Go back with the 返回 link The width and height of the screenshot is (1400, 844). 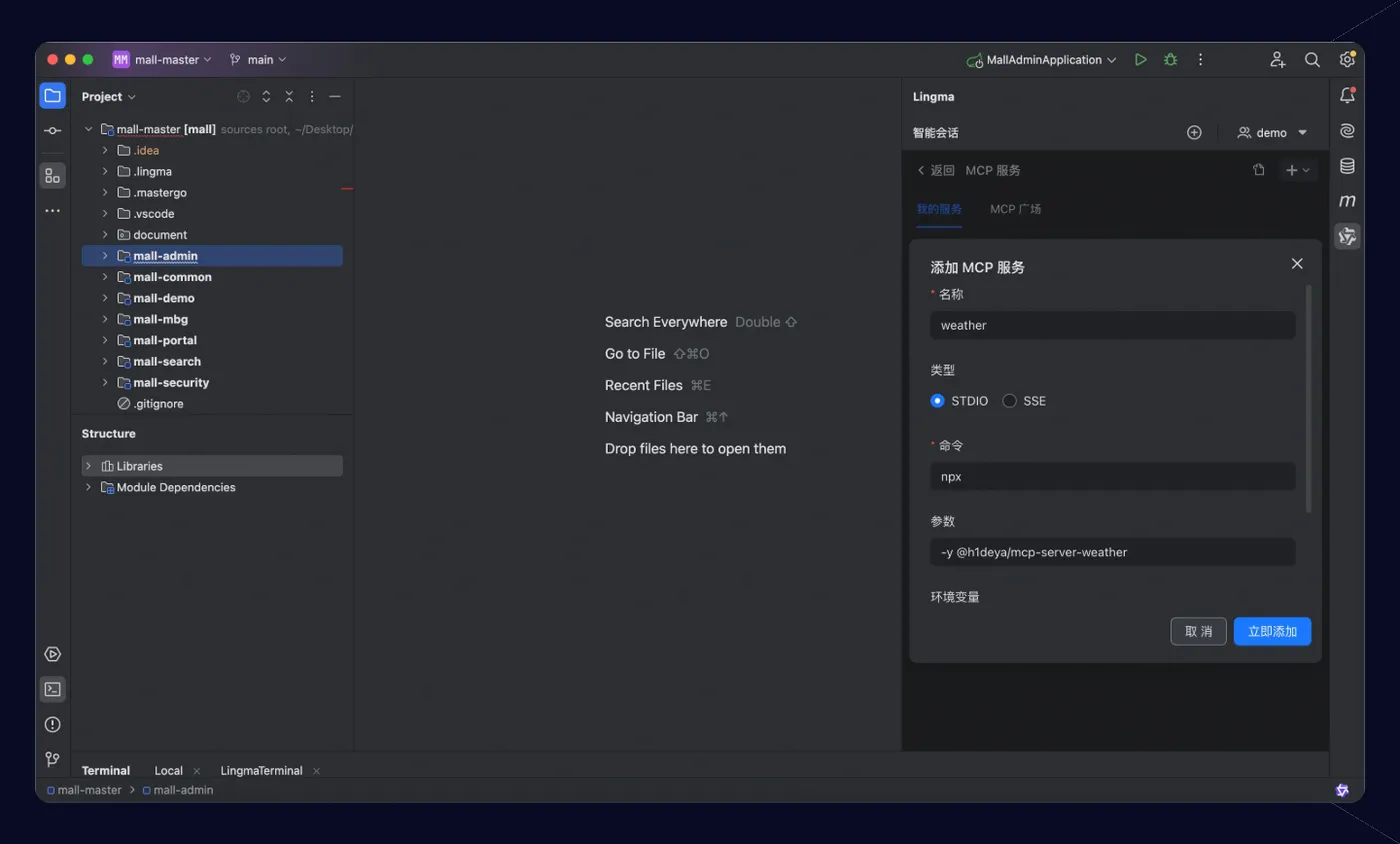click(935, 170)
